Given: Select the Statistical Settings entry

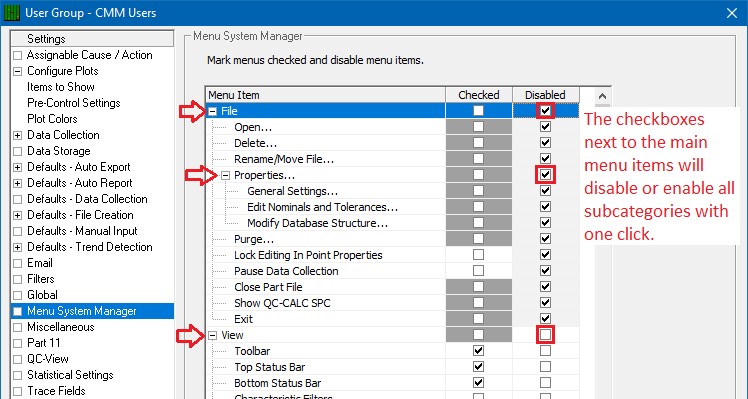Looking at the screenshot, I should pos(70,375).
